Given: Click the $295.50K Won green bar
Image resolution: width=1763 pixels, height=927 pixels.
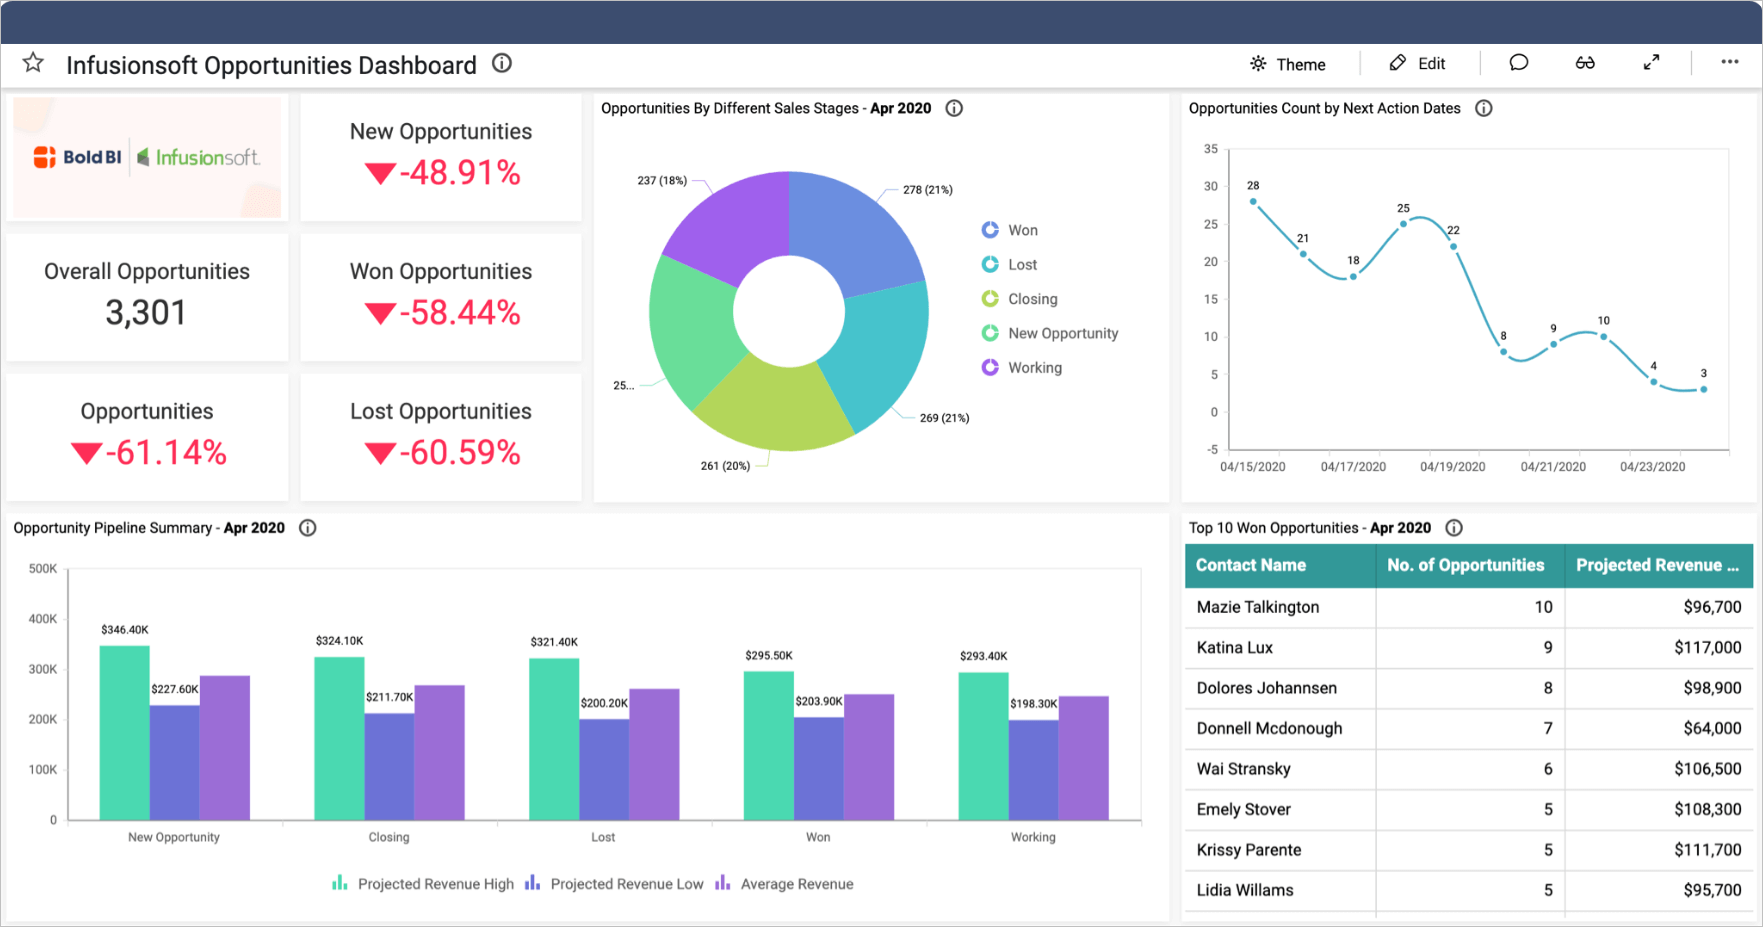Looking at the screenshot, I should [x=769, y=746].
